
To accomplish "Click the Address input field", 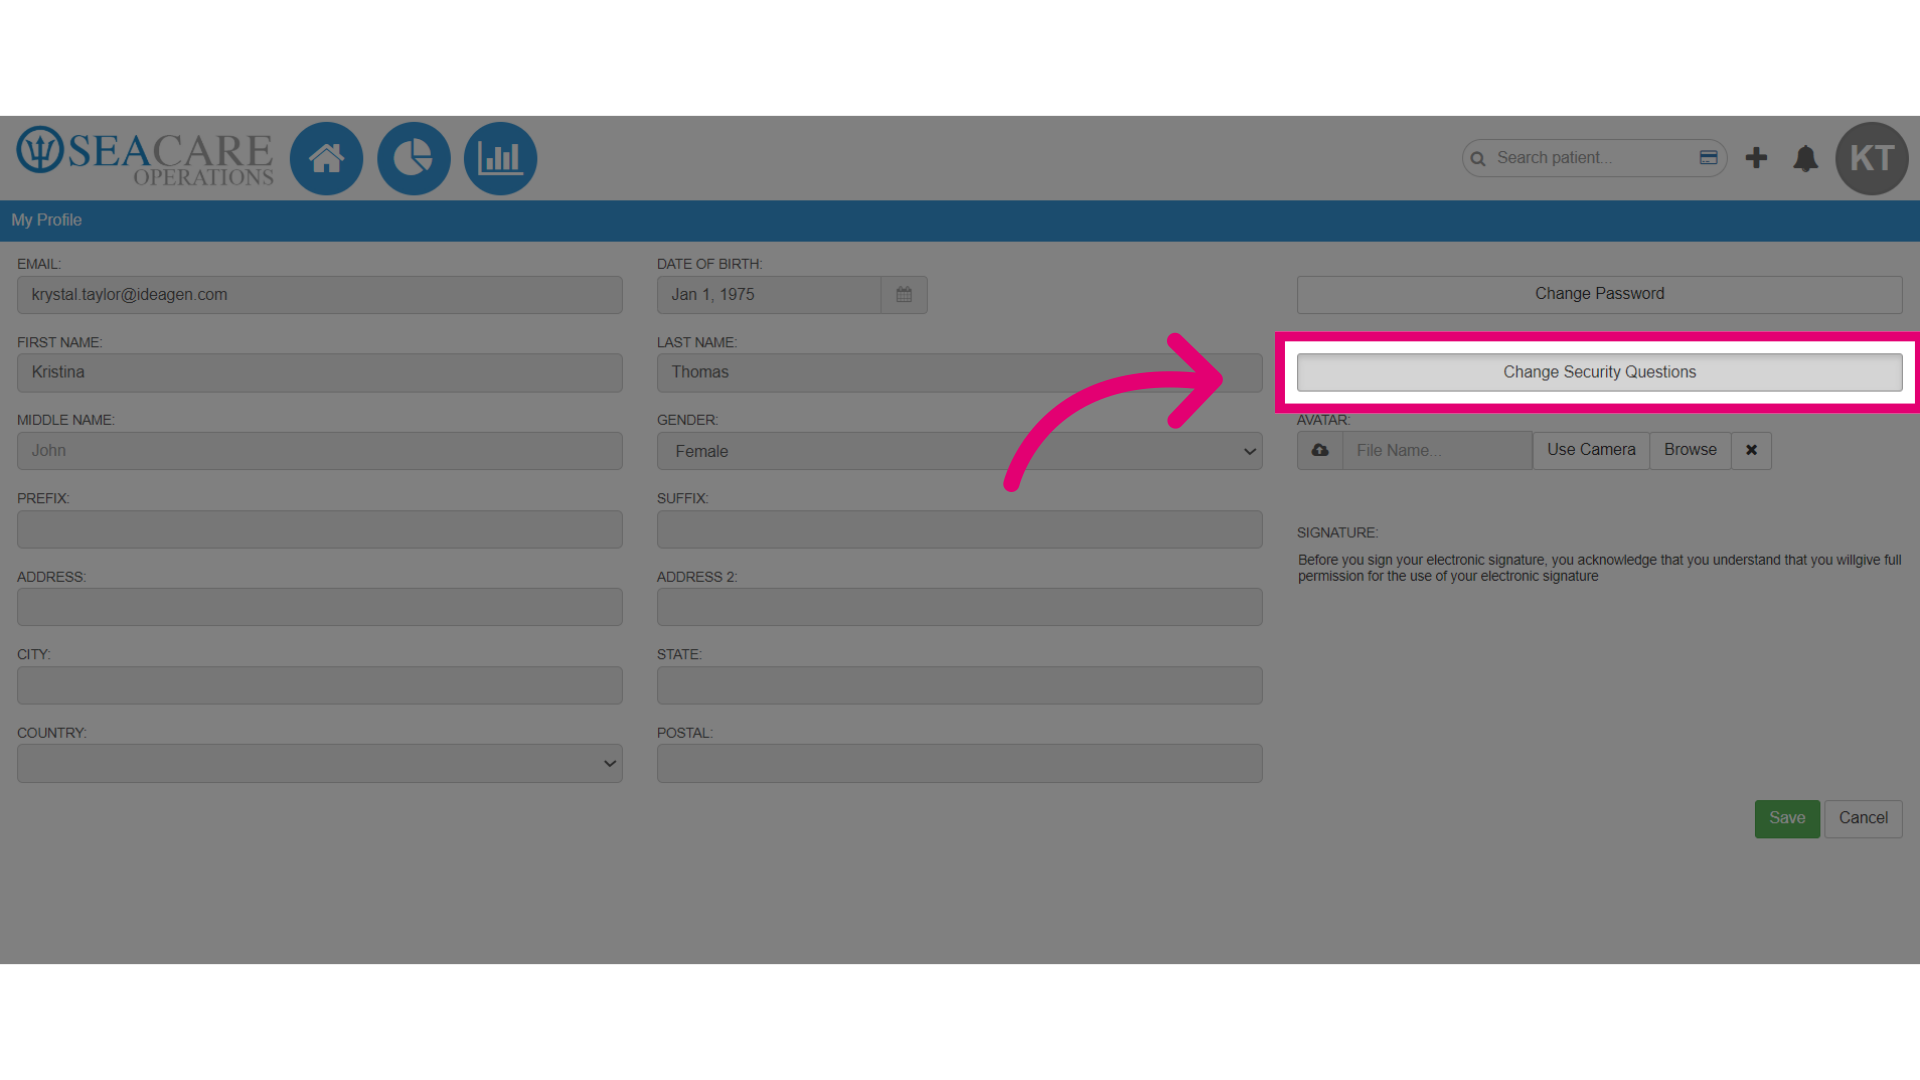I will (320, 607).
